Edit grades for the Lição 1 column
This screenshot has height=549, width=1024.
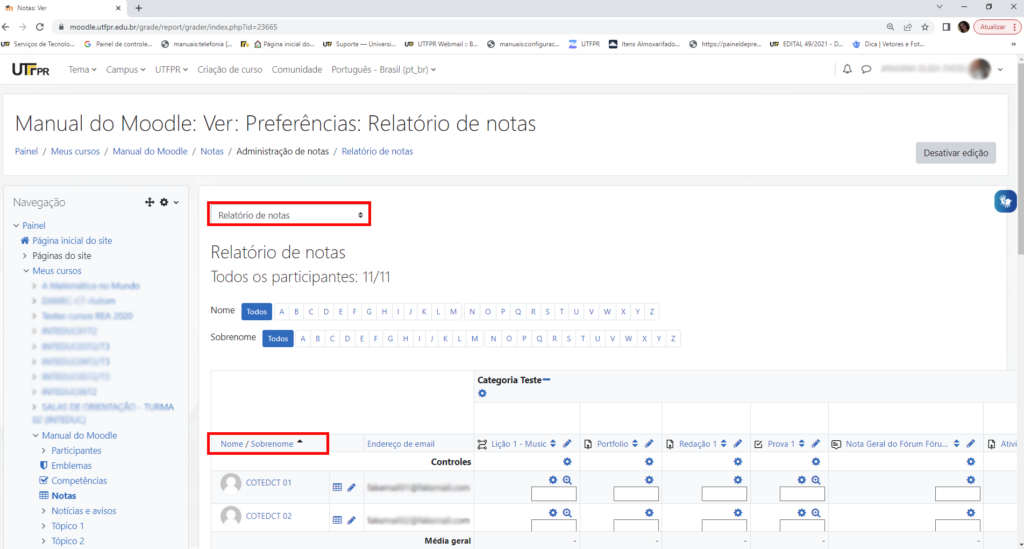(568, 444)
